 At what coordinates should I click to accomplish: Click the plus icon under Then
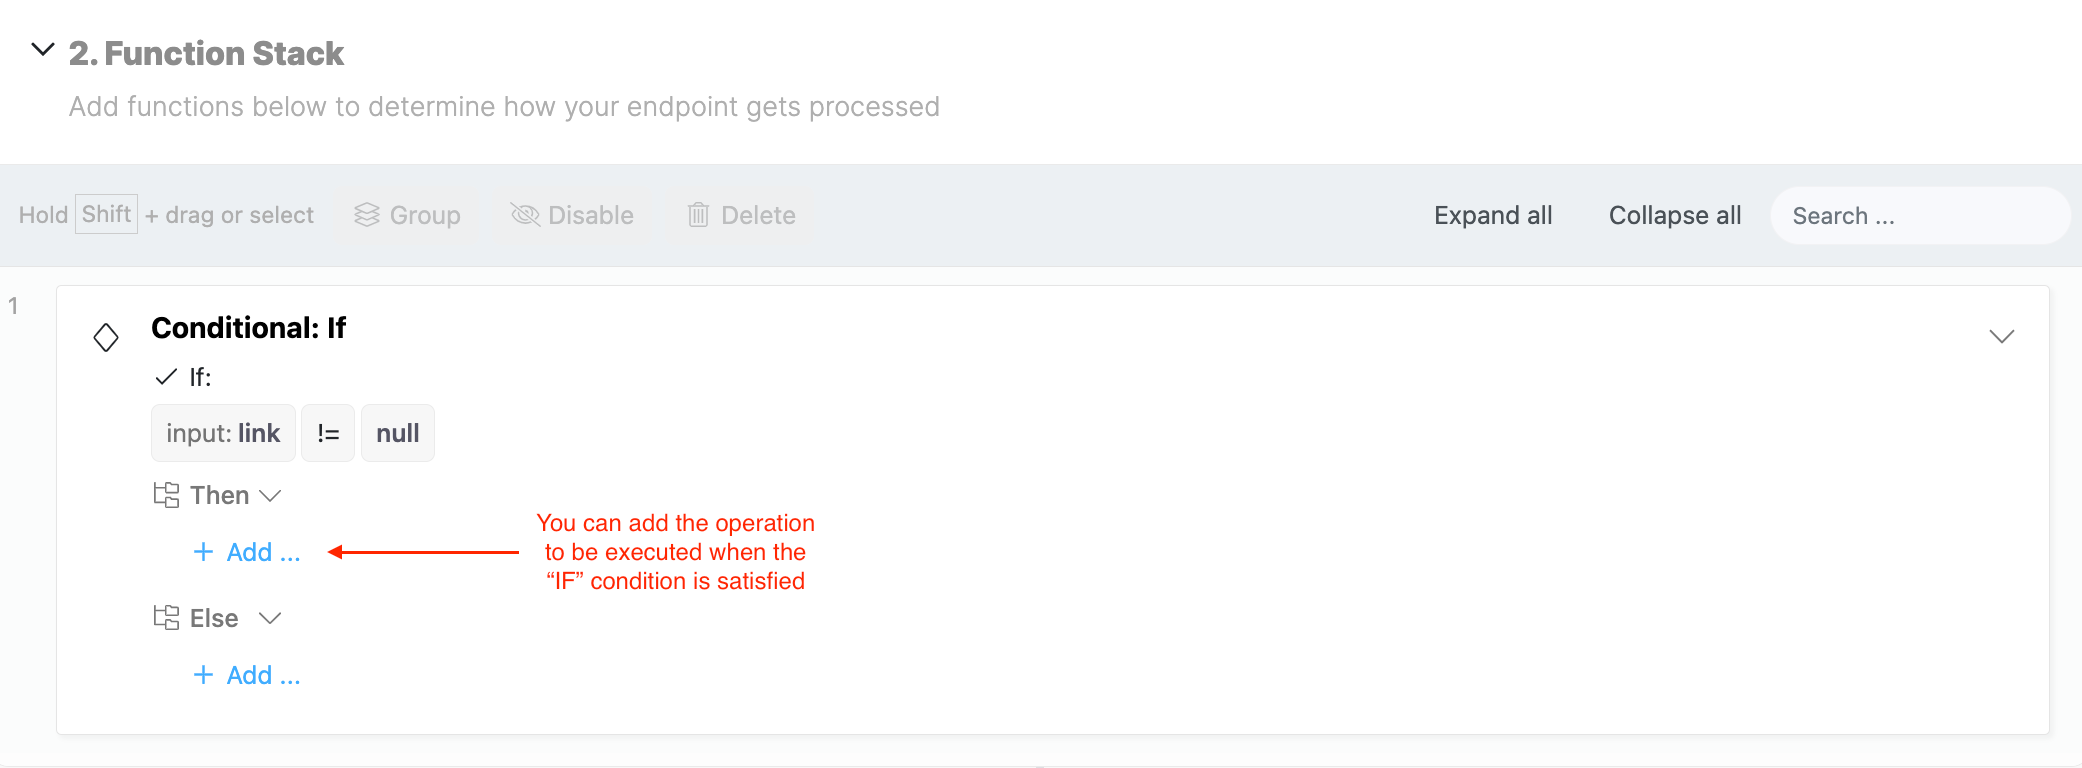pyautogui.click(x=203, y=552)
